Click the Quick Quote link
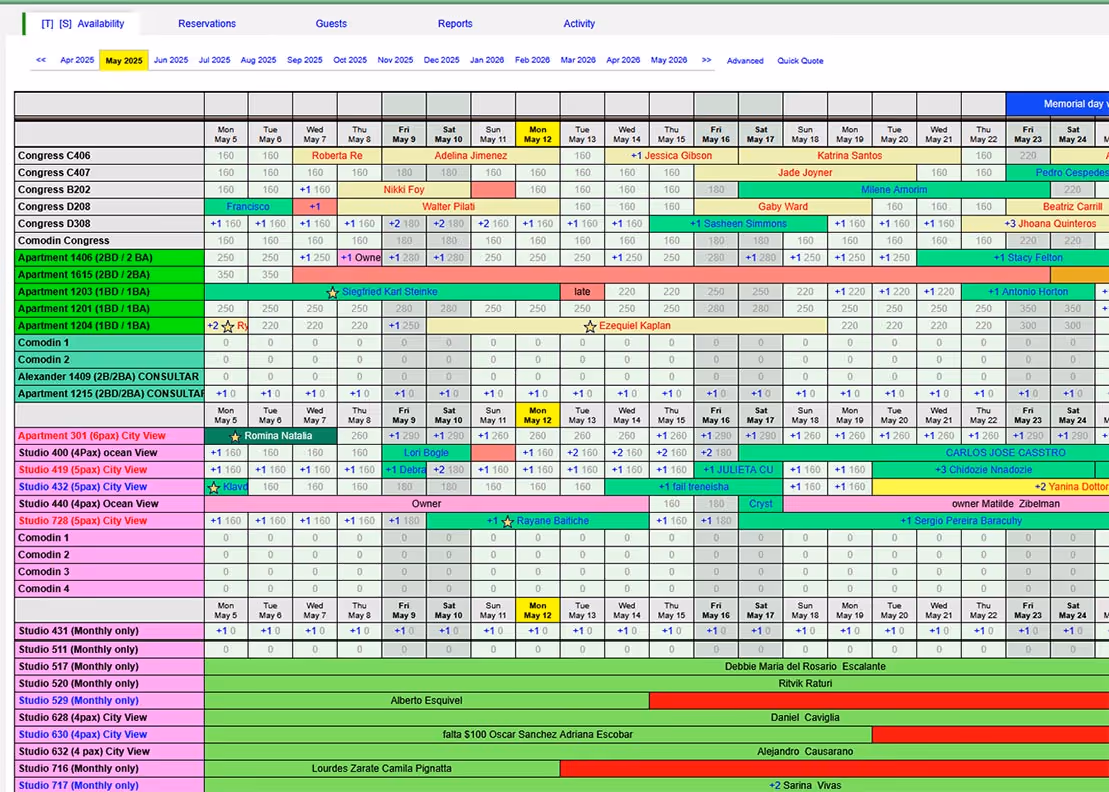1109x792 pixels. coord(800,61)
